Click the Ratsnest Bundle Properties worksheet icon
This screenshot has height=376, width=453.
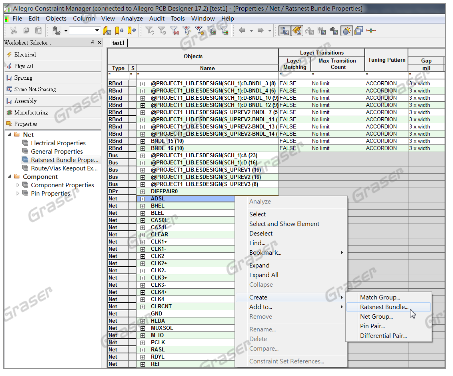(25, 160)
